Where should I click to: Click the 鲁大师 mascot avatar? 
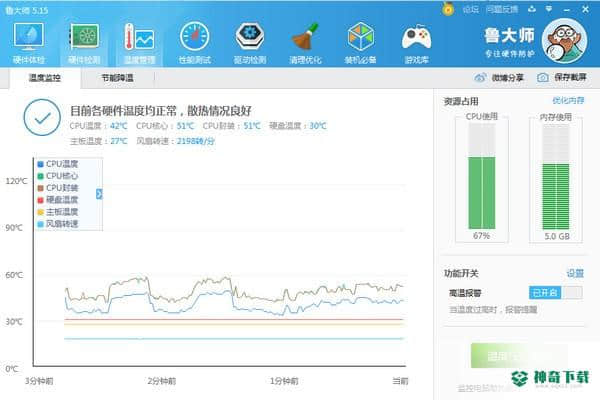pyautogui.click(x=565, y=41)
